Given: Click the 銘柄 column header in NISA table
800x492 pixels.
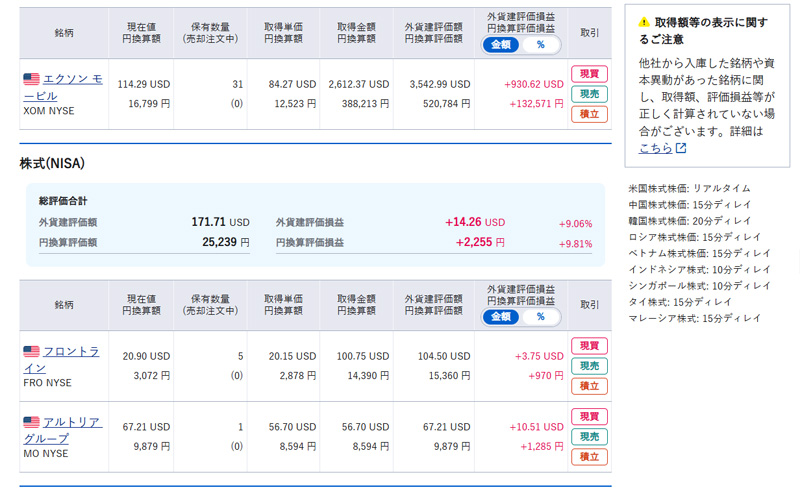Looking at the screenshot, I should tap(64, 305).
